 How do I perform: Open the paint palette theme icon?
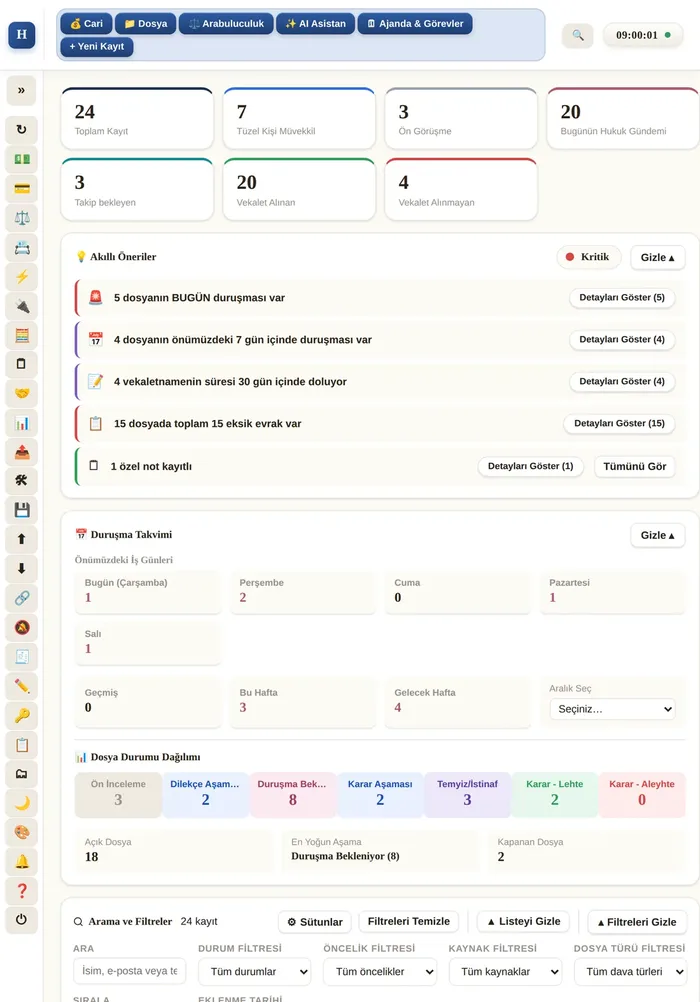point(22,833)
